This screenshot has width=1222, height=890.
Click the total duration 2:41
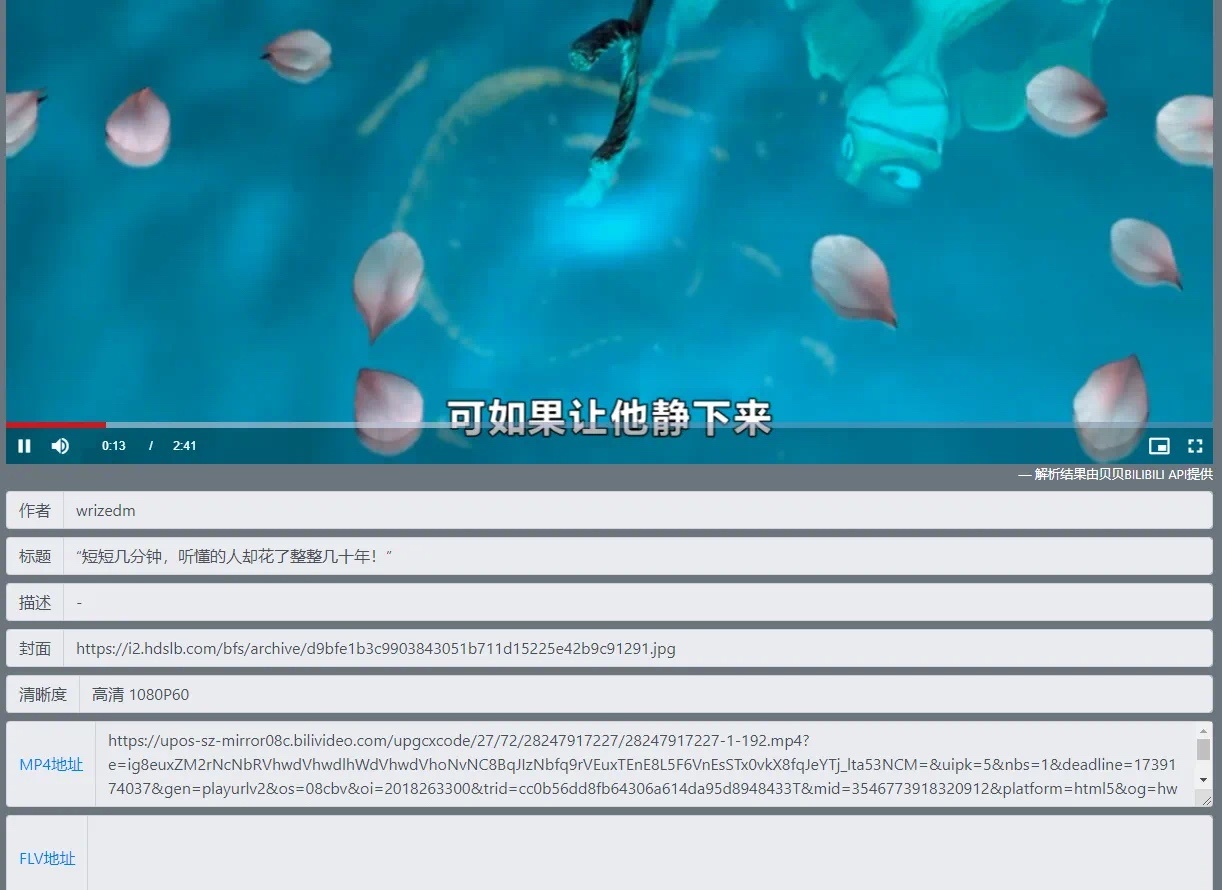pyautogui.click(x=184, y=446)
